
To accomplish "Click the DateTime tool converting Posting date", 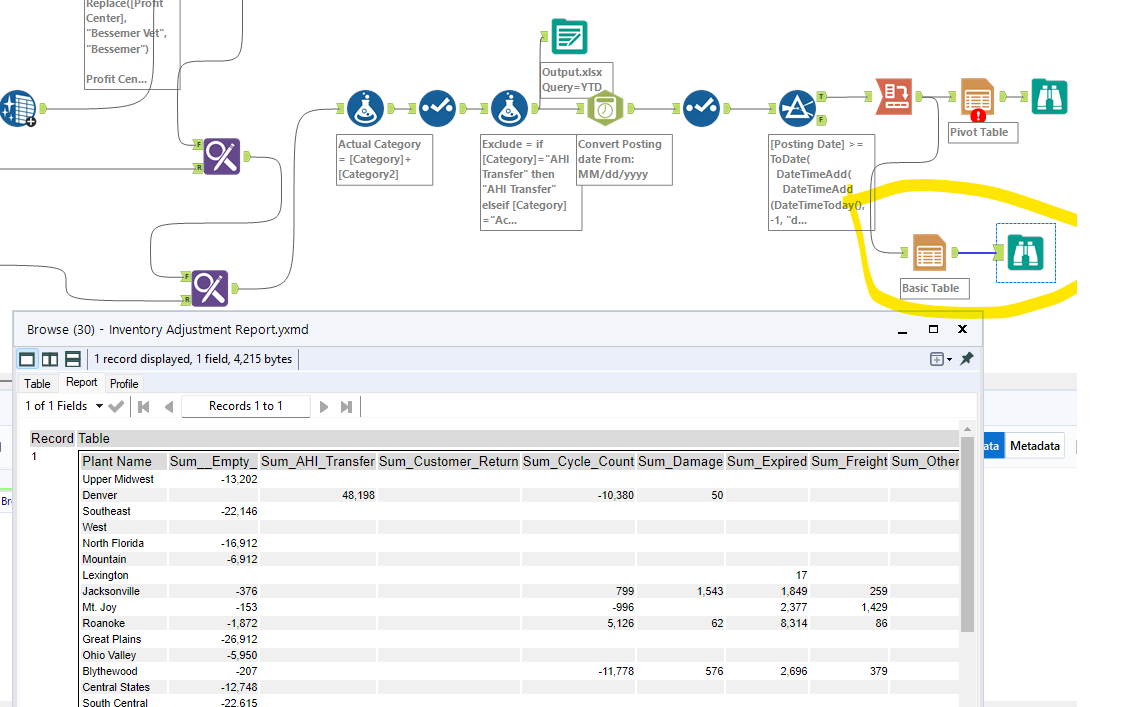I will (x=606, y=108).
